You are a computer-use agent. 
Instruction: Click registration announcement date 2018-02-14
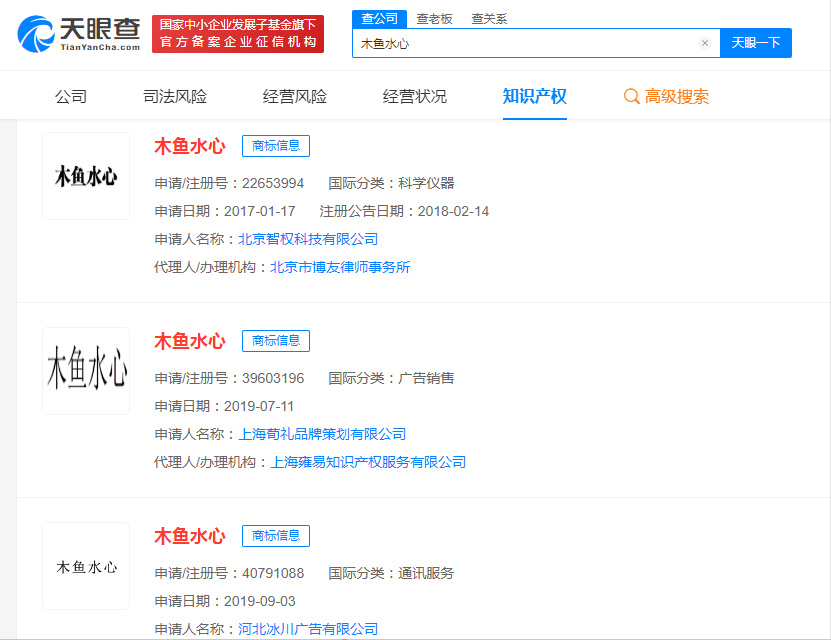[454, 211]
